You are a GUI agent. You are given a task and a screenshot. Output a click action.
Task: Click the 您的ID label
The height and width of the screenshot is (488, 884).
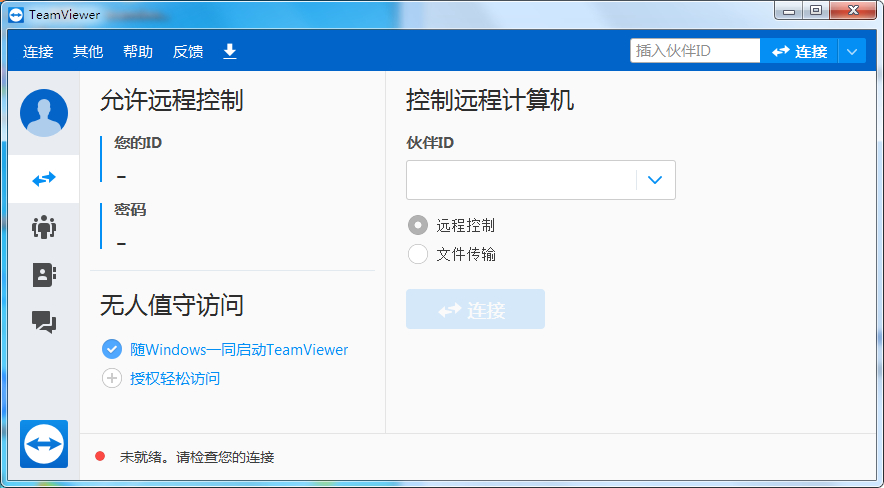tap(138, 143)
